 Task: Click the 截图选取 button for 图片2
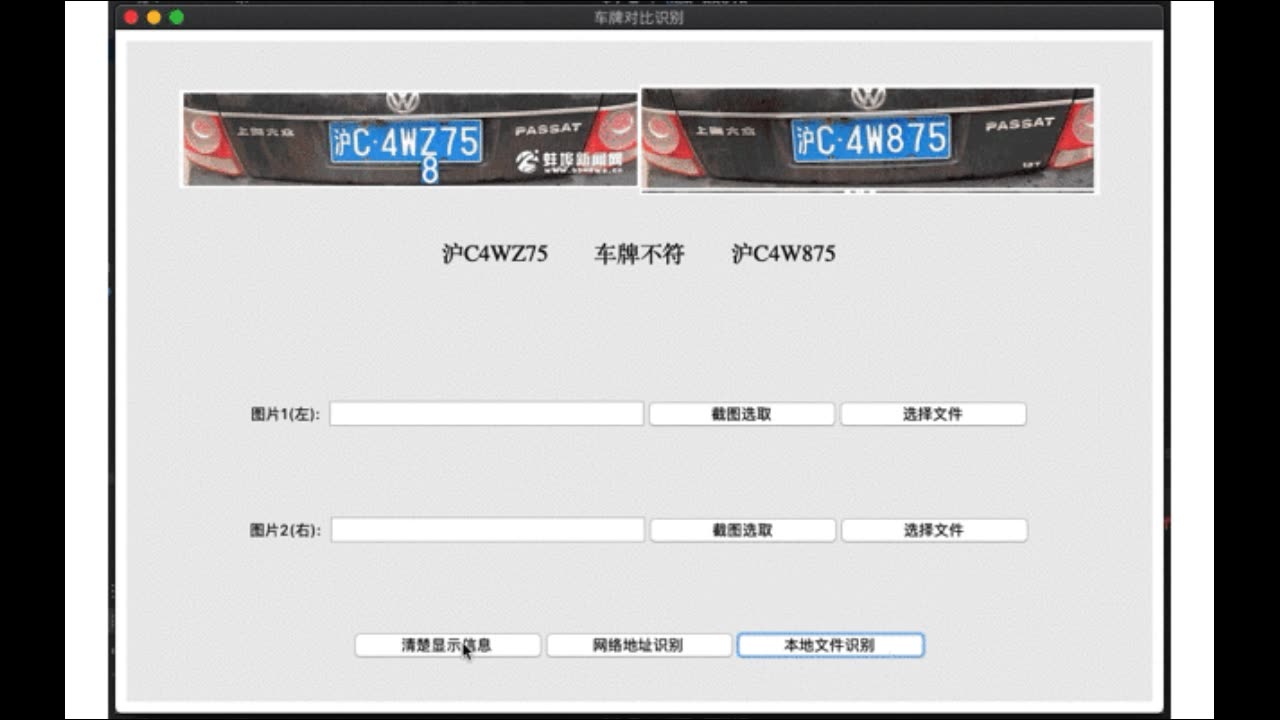(x=741, y=529)
